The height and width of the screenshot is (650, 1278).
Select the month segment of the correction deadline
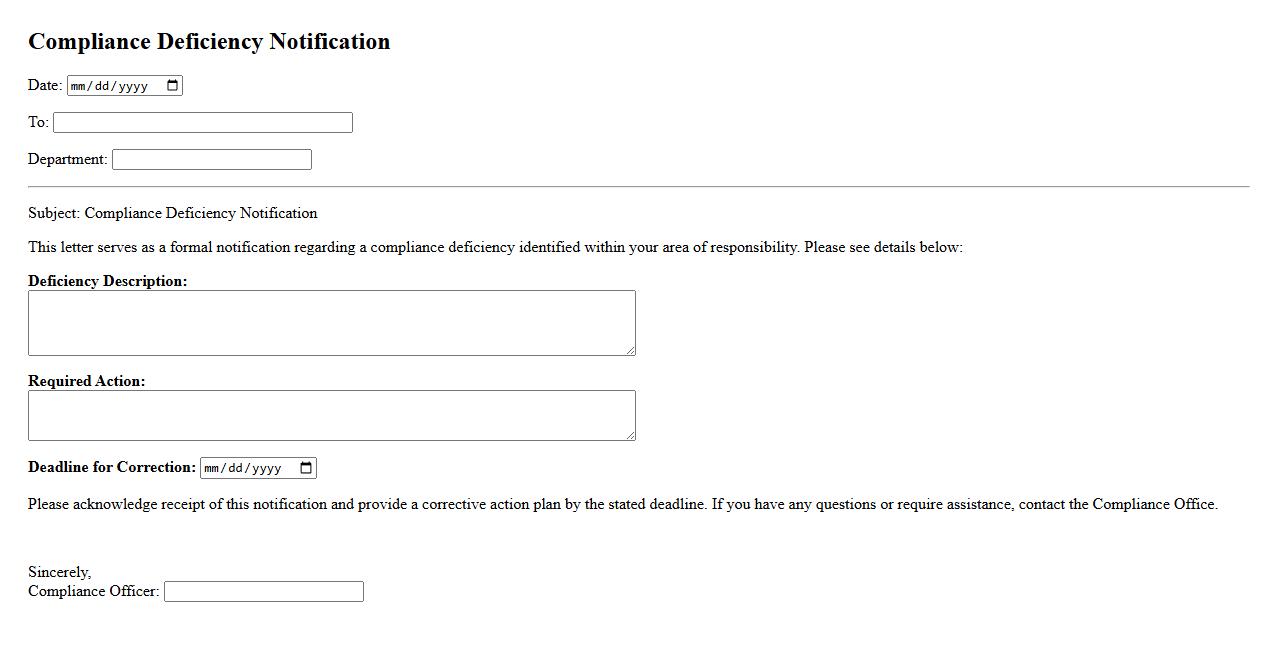tap(214, 468)
